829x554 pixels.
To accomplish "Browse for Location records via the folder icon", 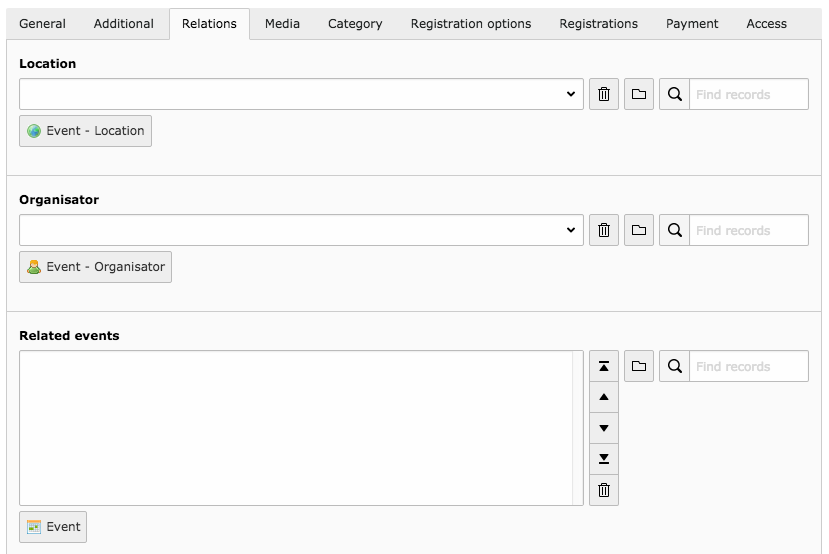I will tap(639, 94).
